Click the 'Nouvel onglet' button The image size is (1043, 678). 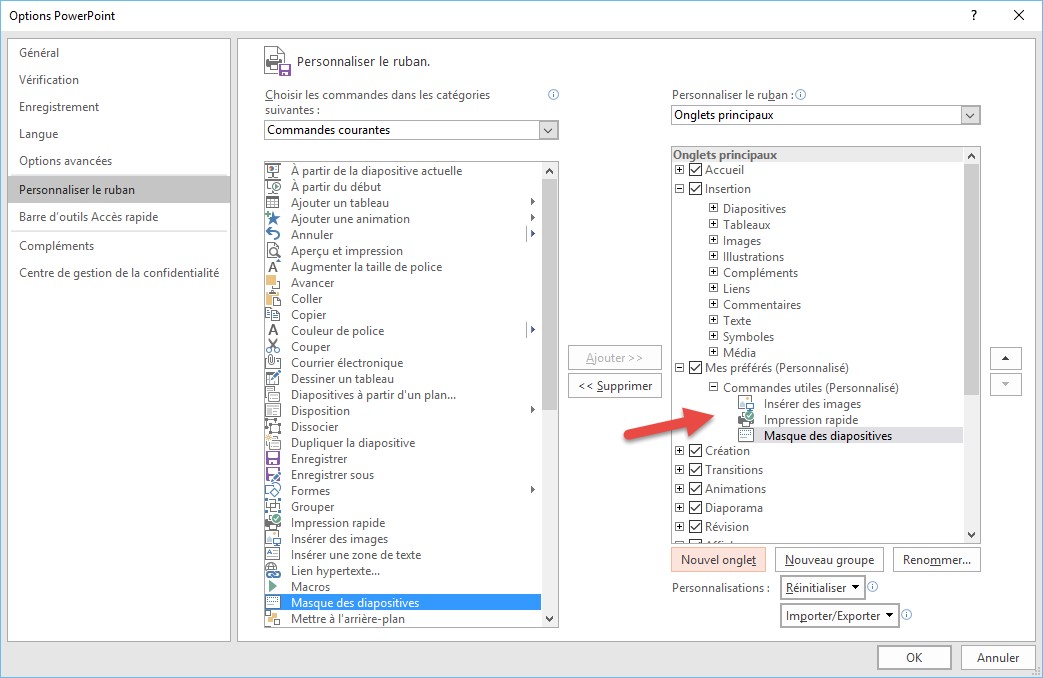click(x=718, y=560)
